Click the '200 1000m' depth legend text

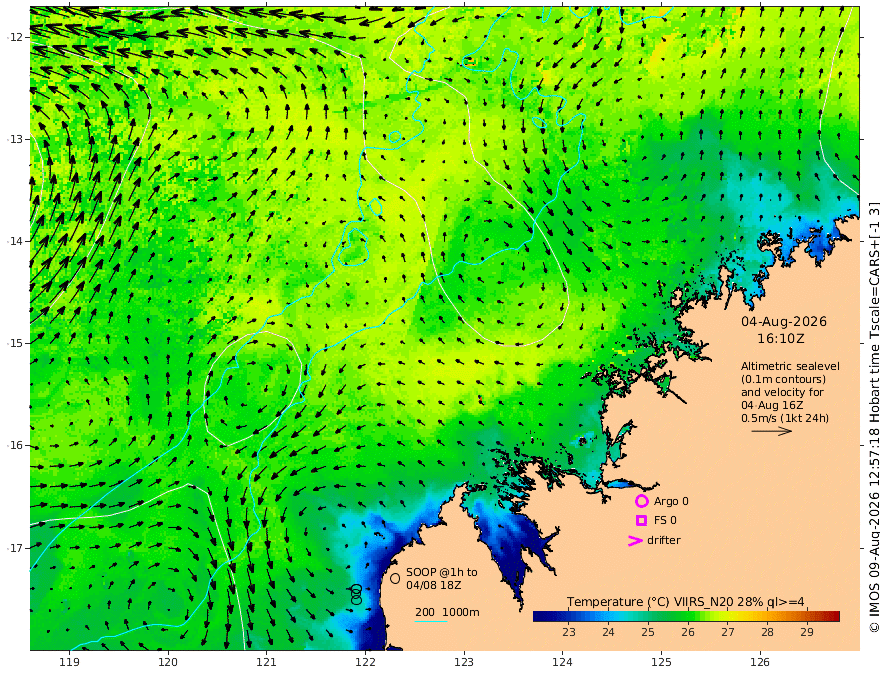[x=447, y=612]
